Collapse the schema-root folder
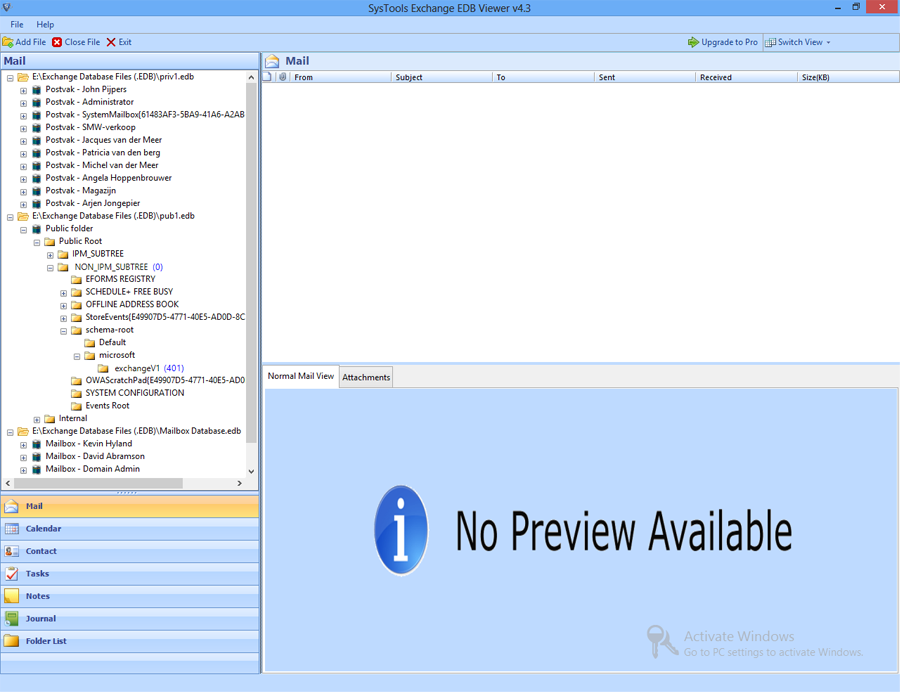Screen dimensions: 900x692 pos(64,331)
